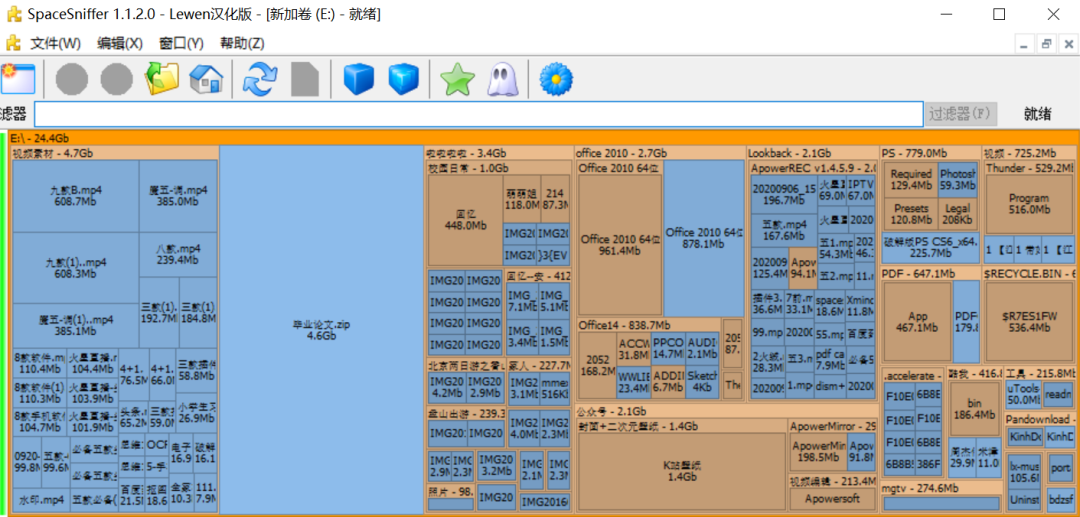1080x517 pixels.
Task: Select the Apowersoft block
Action: (x=832, y=498)
